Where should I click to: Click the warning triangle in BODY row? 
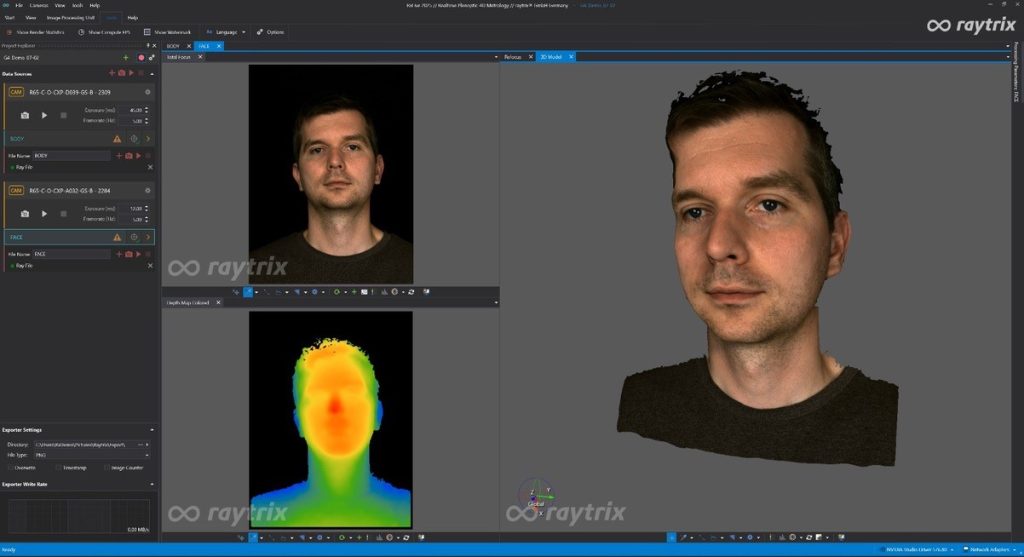[x=117, y=139]
